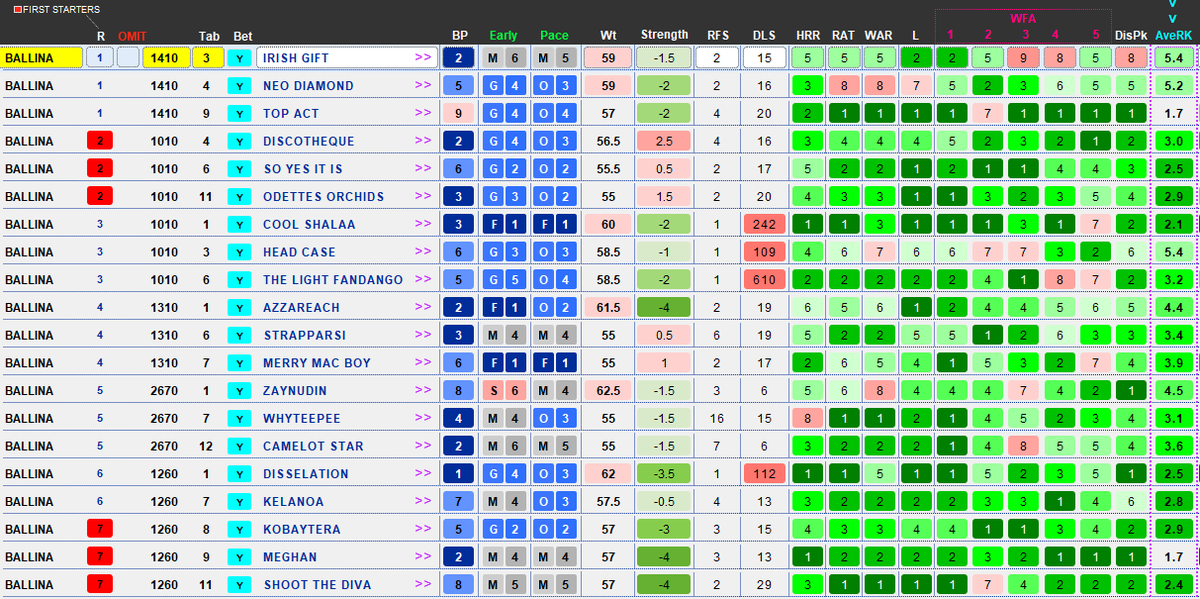Click the green L cell for IRISH GIFT

(915, 58)
